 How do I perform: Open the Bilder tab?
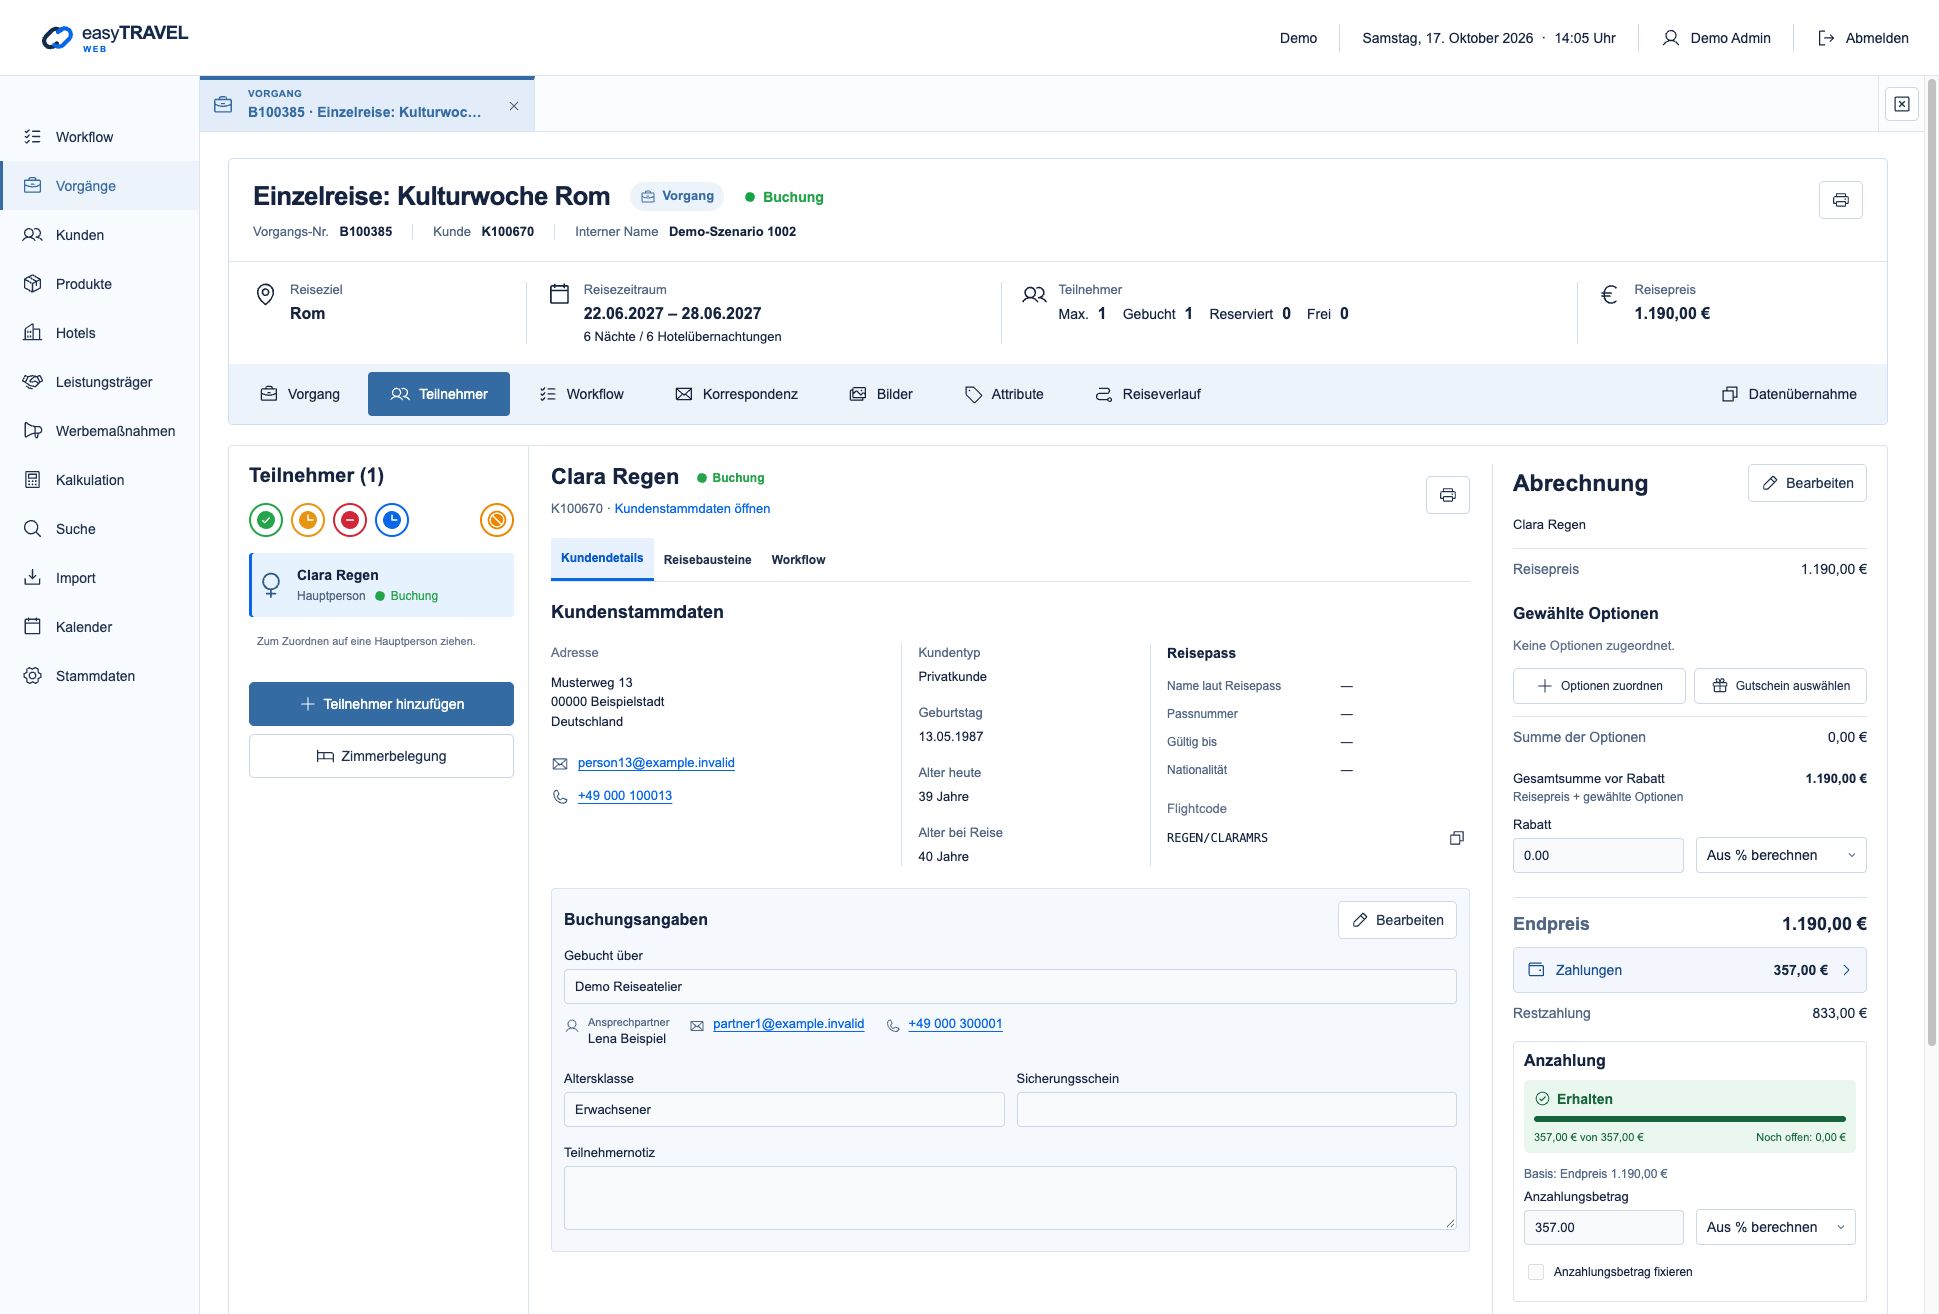[881, 394]
